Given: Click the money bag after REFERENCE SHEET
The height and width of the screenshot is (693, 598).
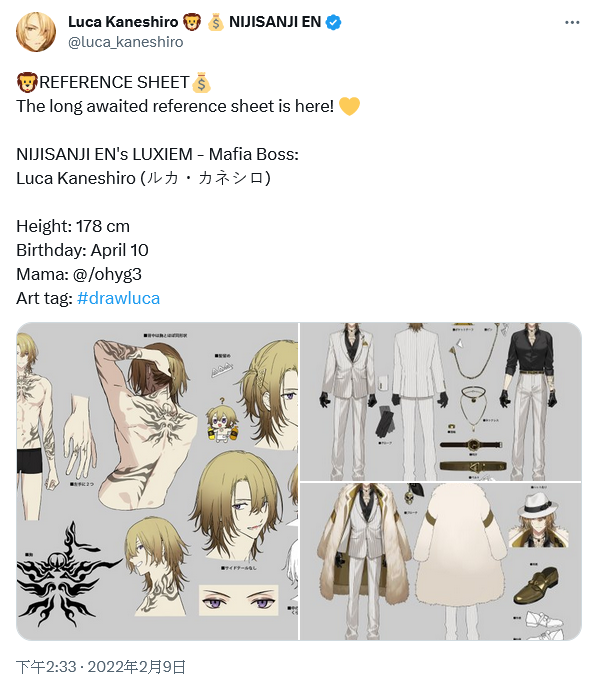Looking at the screenshot, I should 201,82.
